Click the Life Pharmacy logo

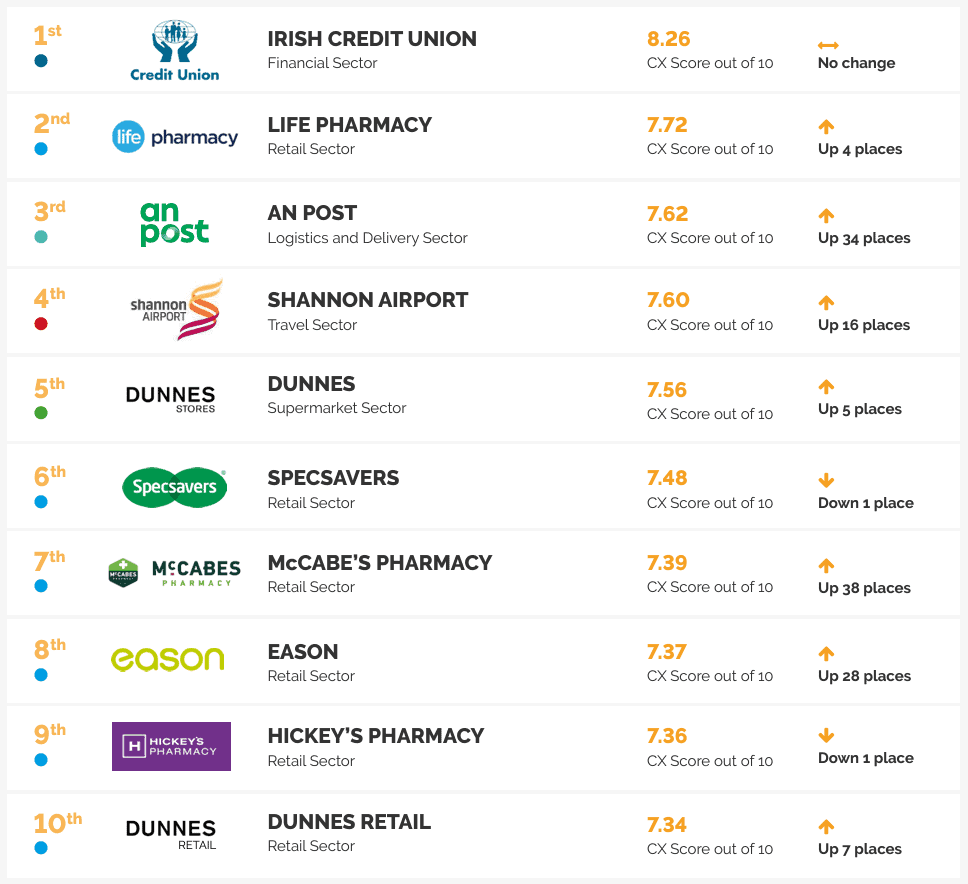click(175, 136)
